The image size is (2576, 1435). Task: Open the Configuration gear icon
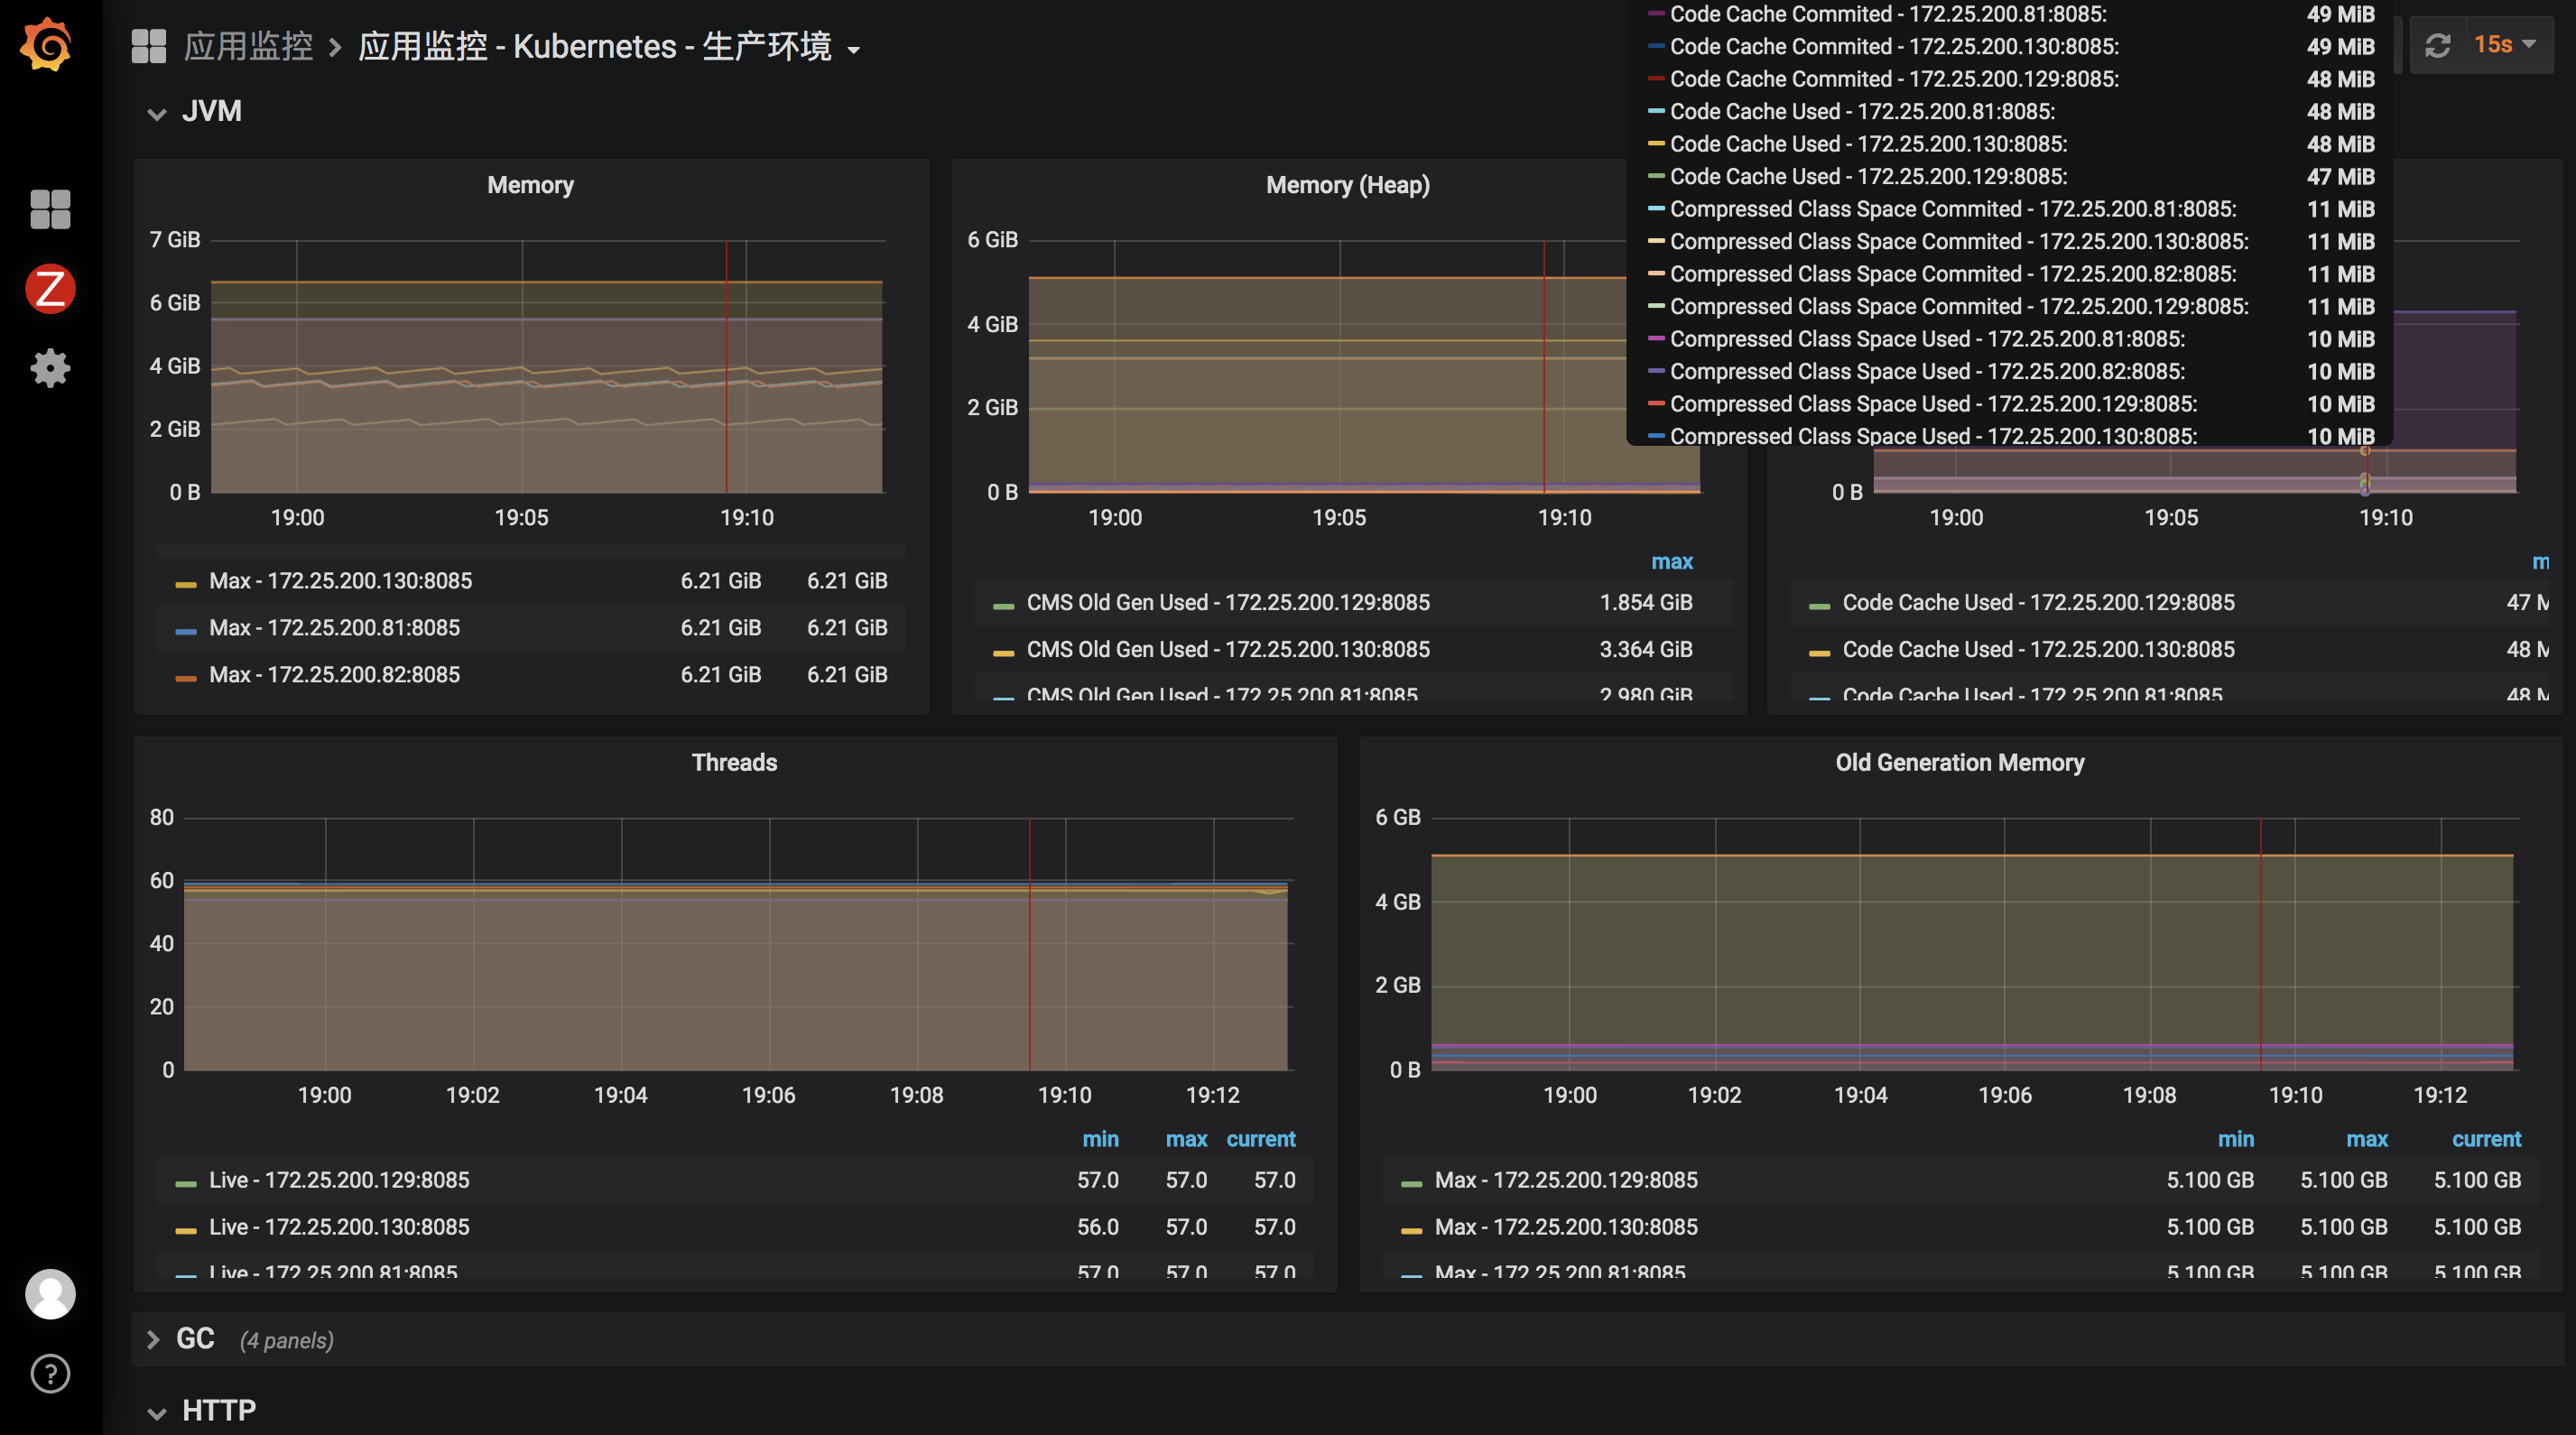50,368
